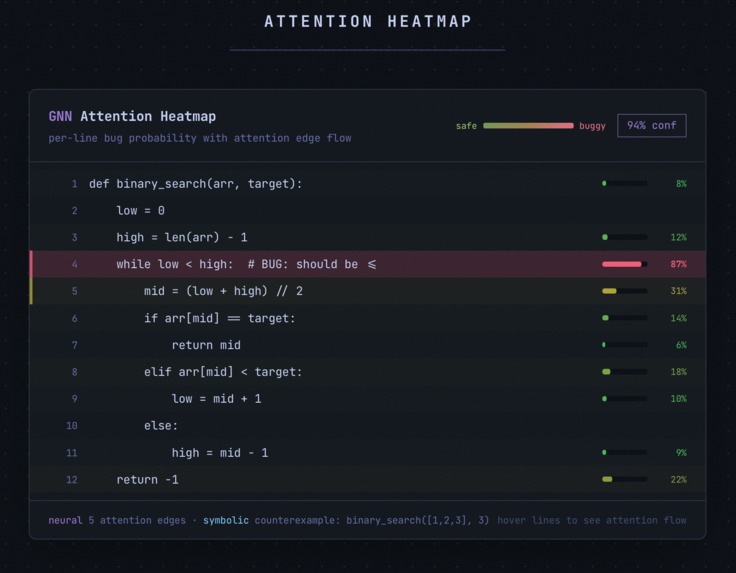Click the 10% probability bar on line 9

point(625,398)
